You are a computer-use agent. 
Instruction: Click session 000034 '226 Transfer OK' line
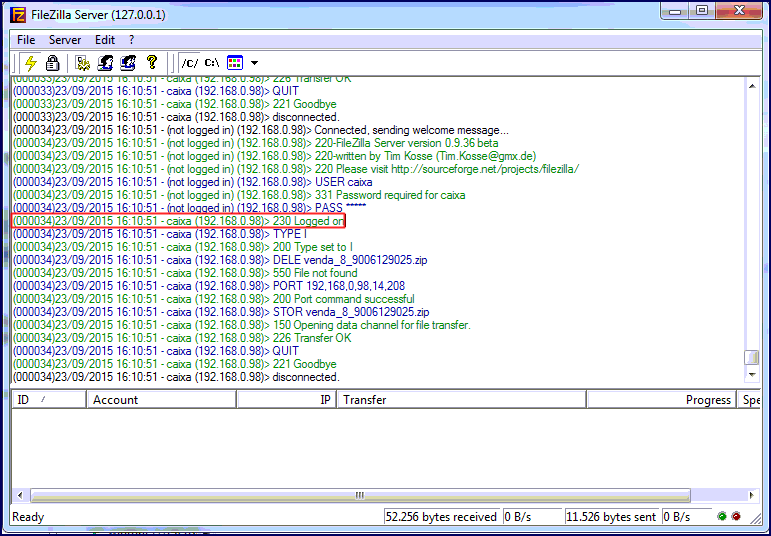[182, 338]
